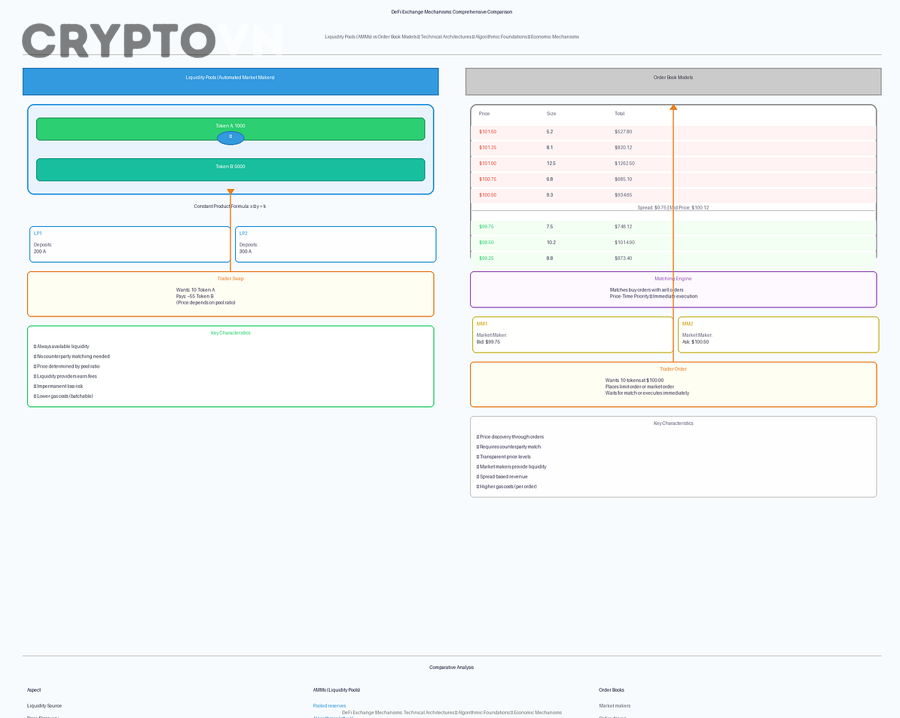Click 'Price discovery through orders' bullet
The image size is (900, 718).
(510, 437)
